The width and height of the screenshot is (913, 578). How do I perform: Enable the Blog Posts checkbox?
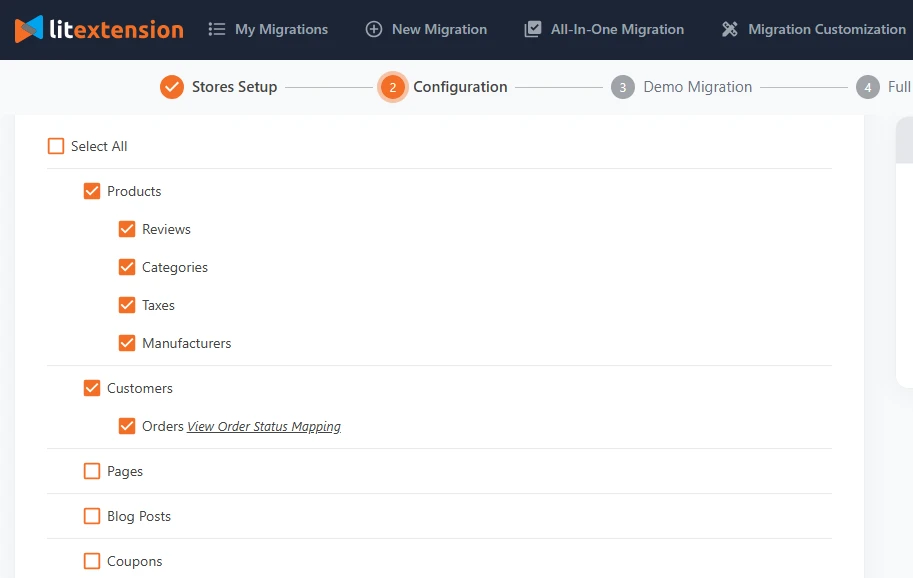92,516
